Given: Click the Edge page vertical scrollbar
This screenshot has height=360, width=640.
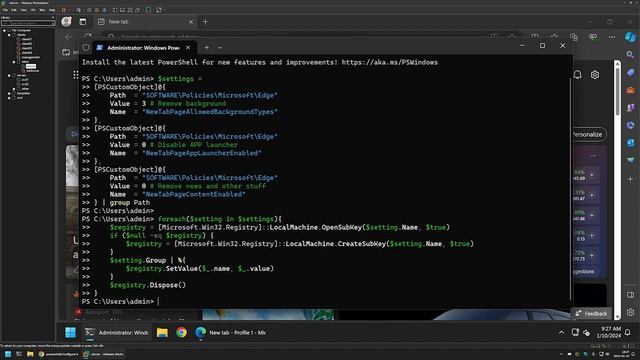Looking at the screenshot, I should coord(618,190).
